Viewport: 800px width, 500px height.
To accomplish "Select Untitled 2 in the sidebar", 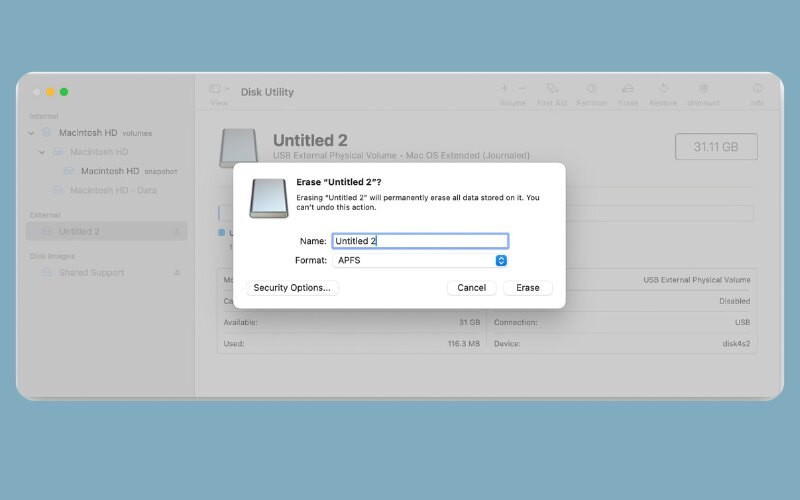I will pos(79,232).
